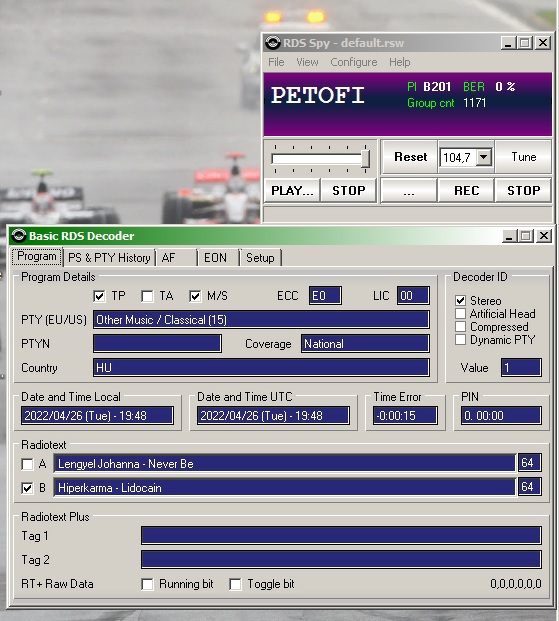The image size is (559, 621).
Task: Click the ... browse button beside REC
Action: click(x=409, y=190)
